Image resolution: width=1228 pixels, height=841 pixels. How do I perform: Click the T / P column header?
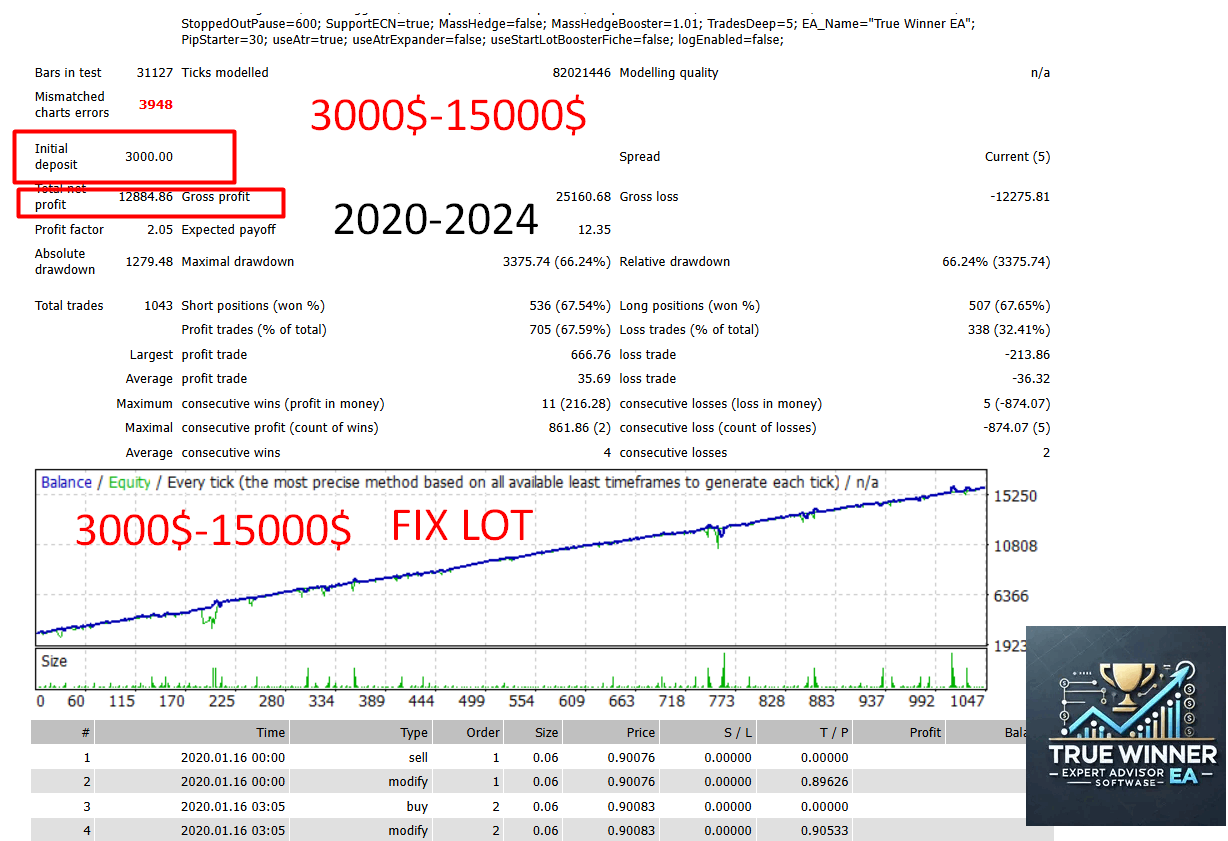pyautogui.click(x=832, y=733)
